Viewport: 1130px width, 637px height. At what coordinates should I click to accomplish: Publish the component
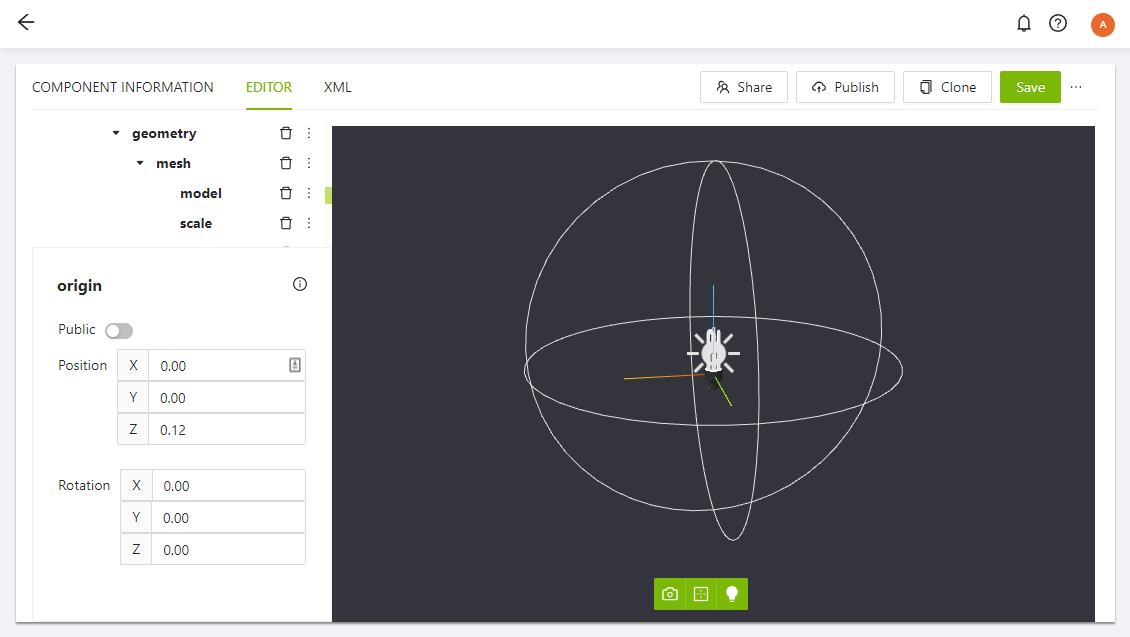tap(845, 87)
